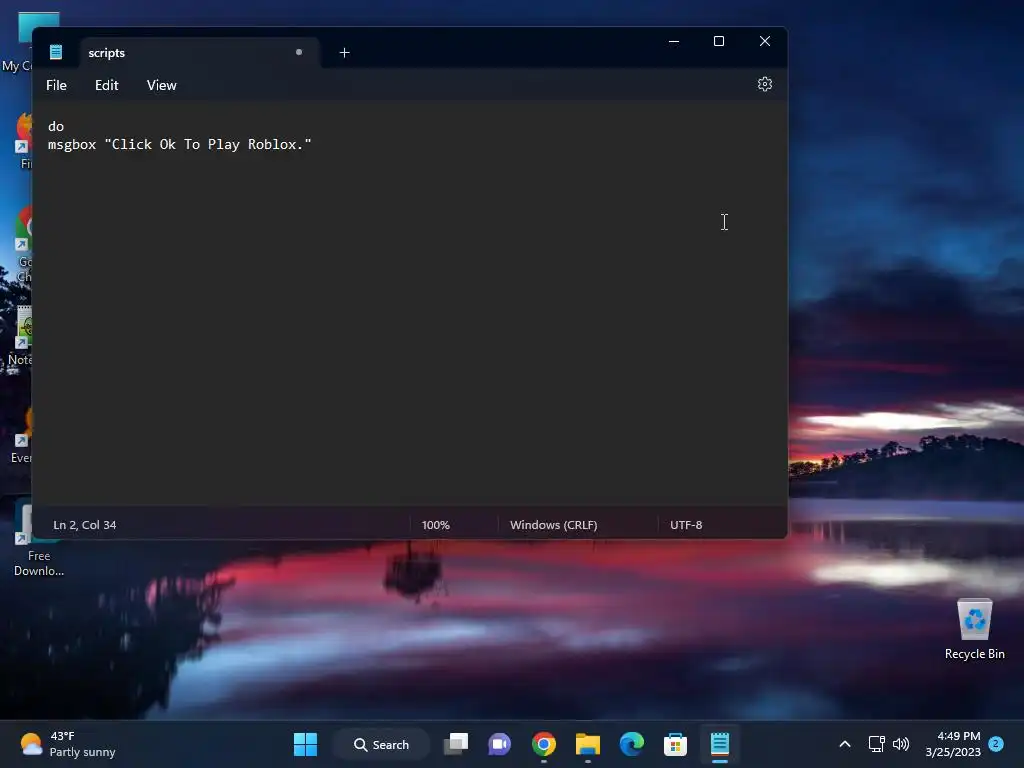This screenshot has width=1024, height=768.
Task: Open File Explorer from taskbar
Action: pyautogui.click(x=588, y=744)
